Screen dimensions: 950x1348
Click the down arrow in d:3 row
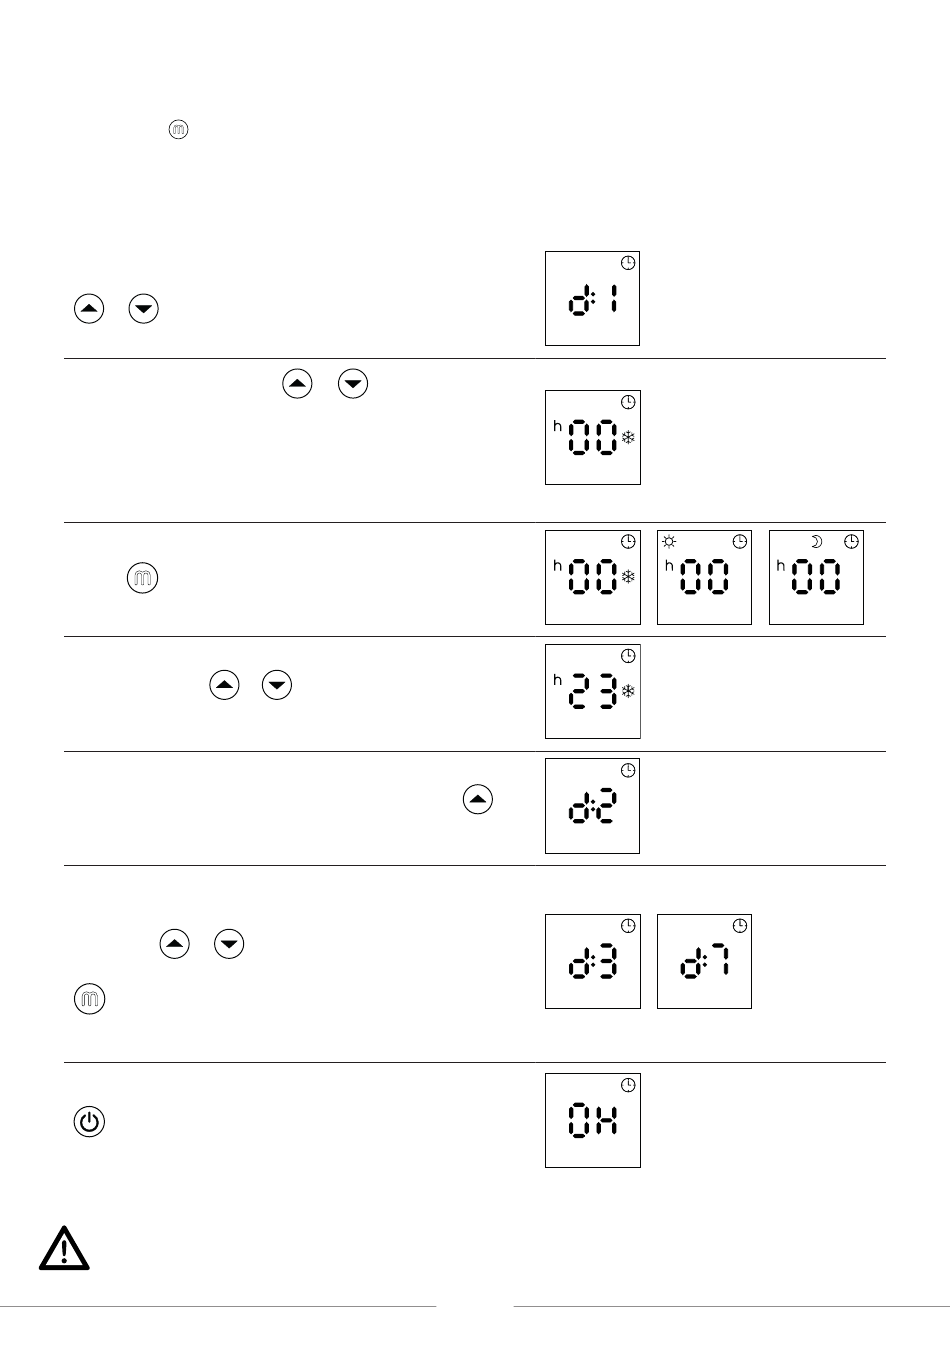230,944
